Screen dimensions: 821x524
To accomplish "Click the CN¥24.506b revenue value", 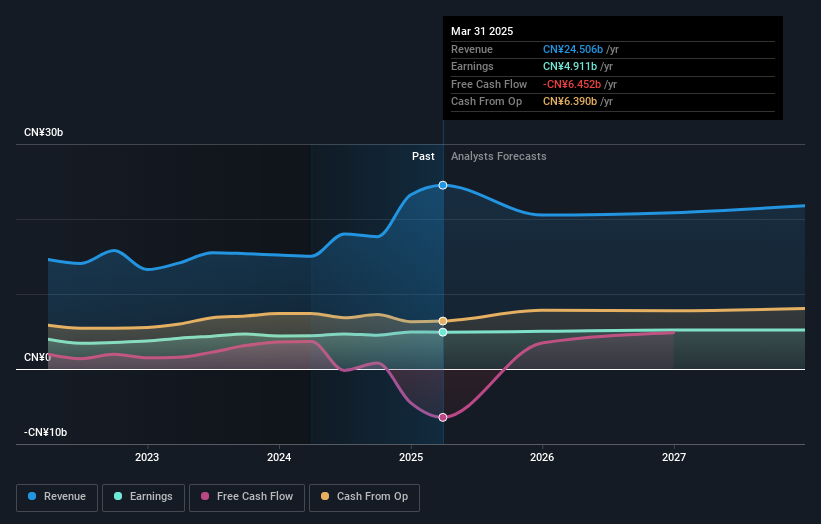I will tap(573, 49).
